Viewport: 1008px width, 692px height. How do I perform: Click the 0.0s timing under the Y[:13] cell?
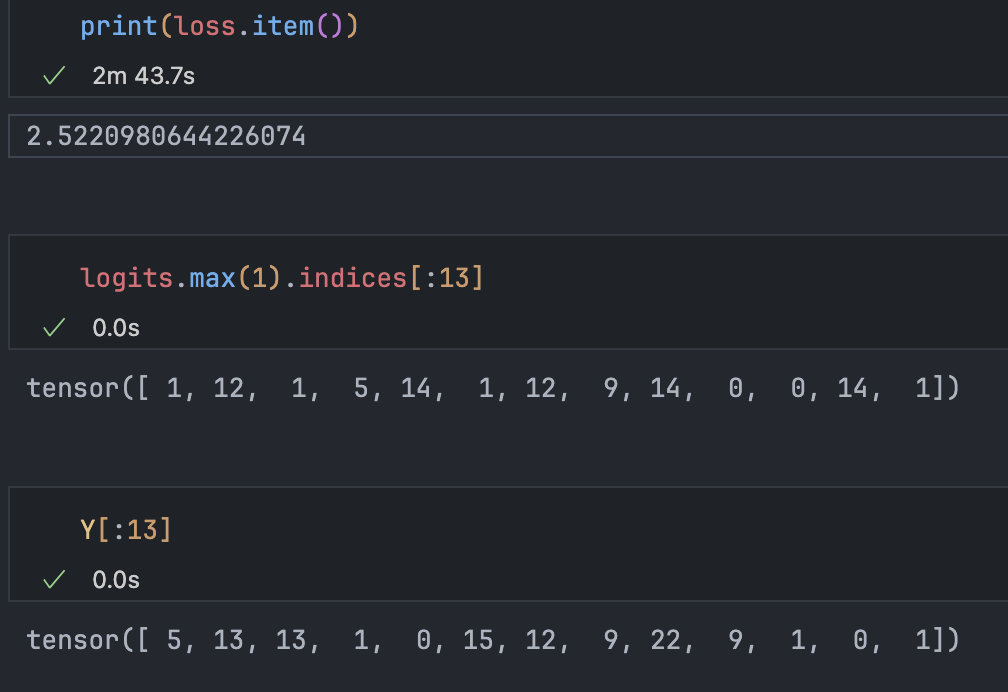116,579
